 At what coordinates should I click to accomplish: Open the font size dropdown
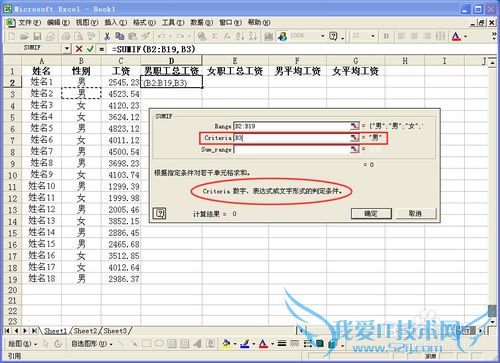373,36
